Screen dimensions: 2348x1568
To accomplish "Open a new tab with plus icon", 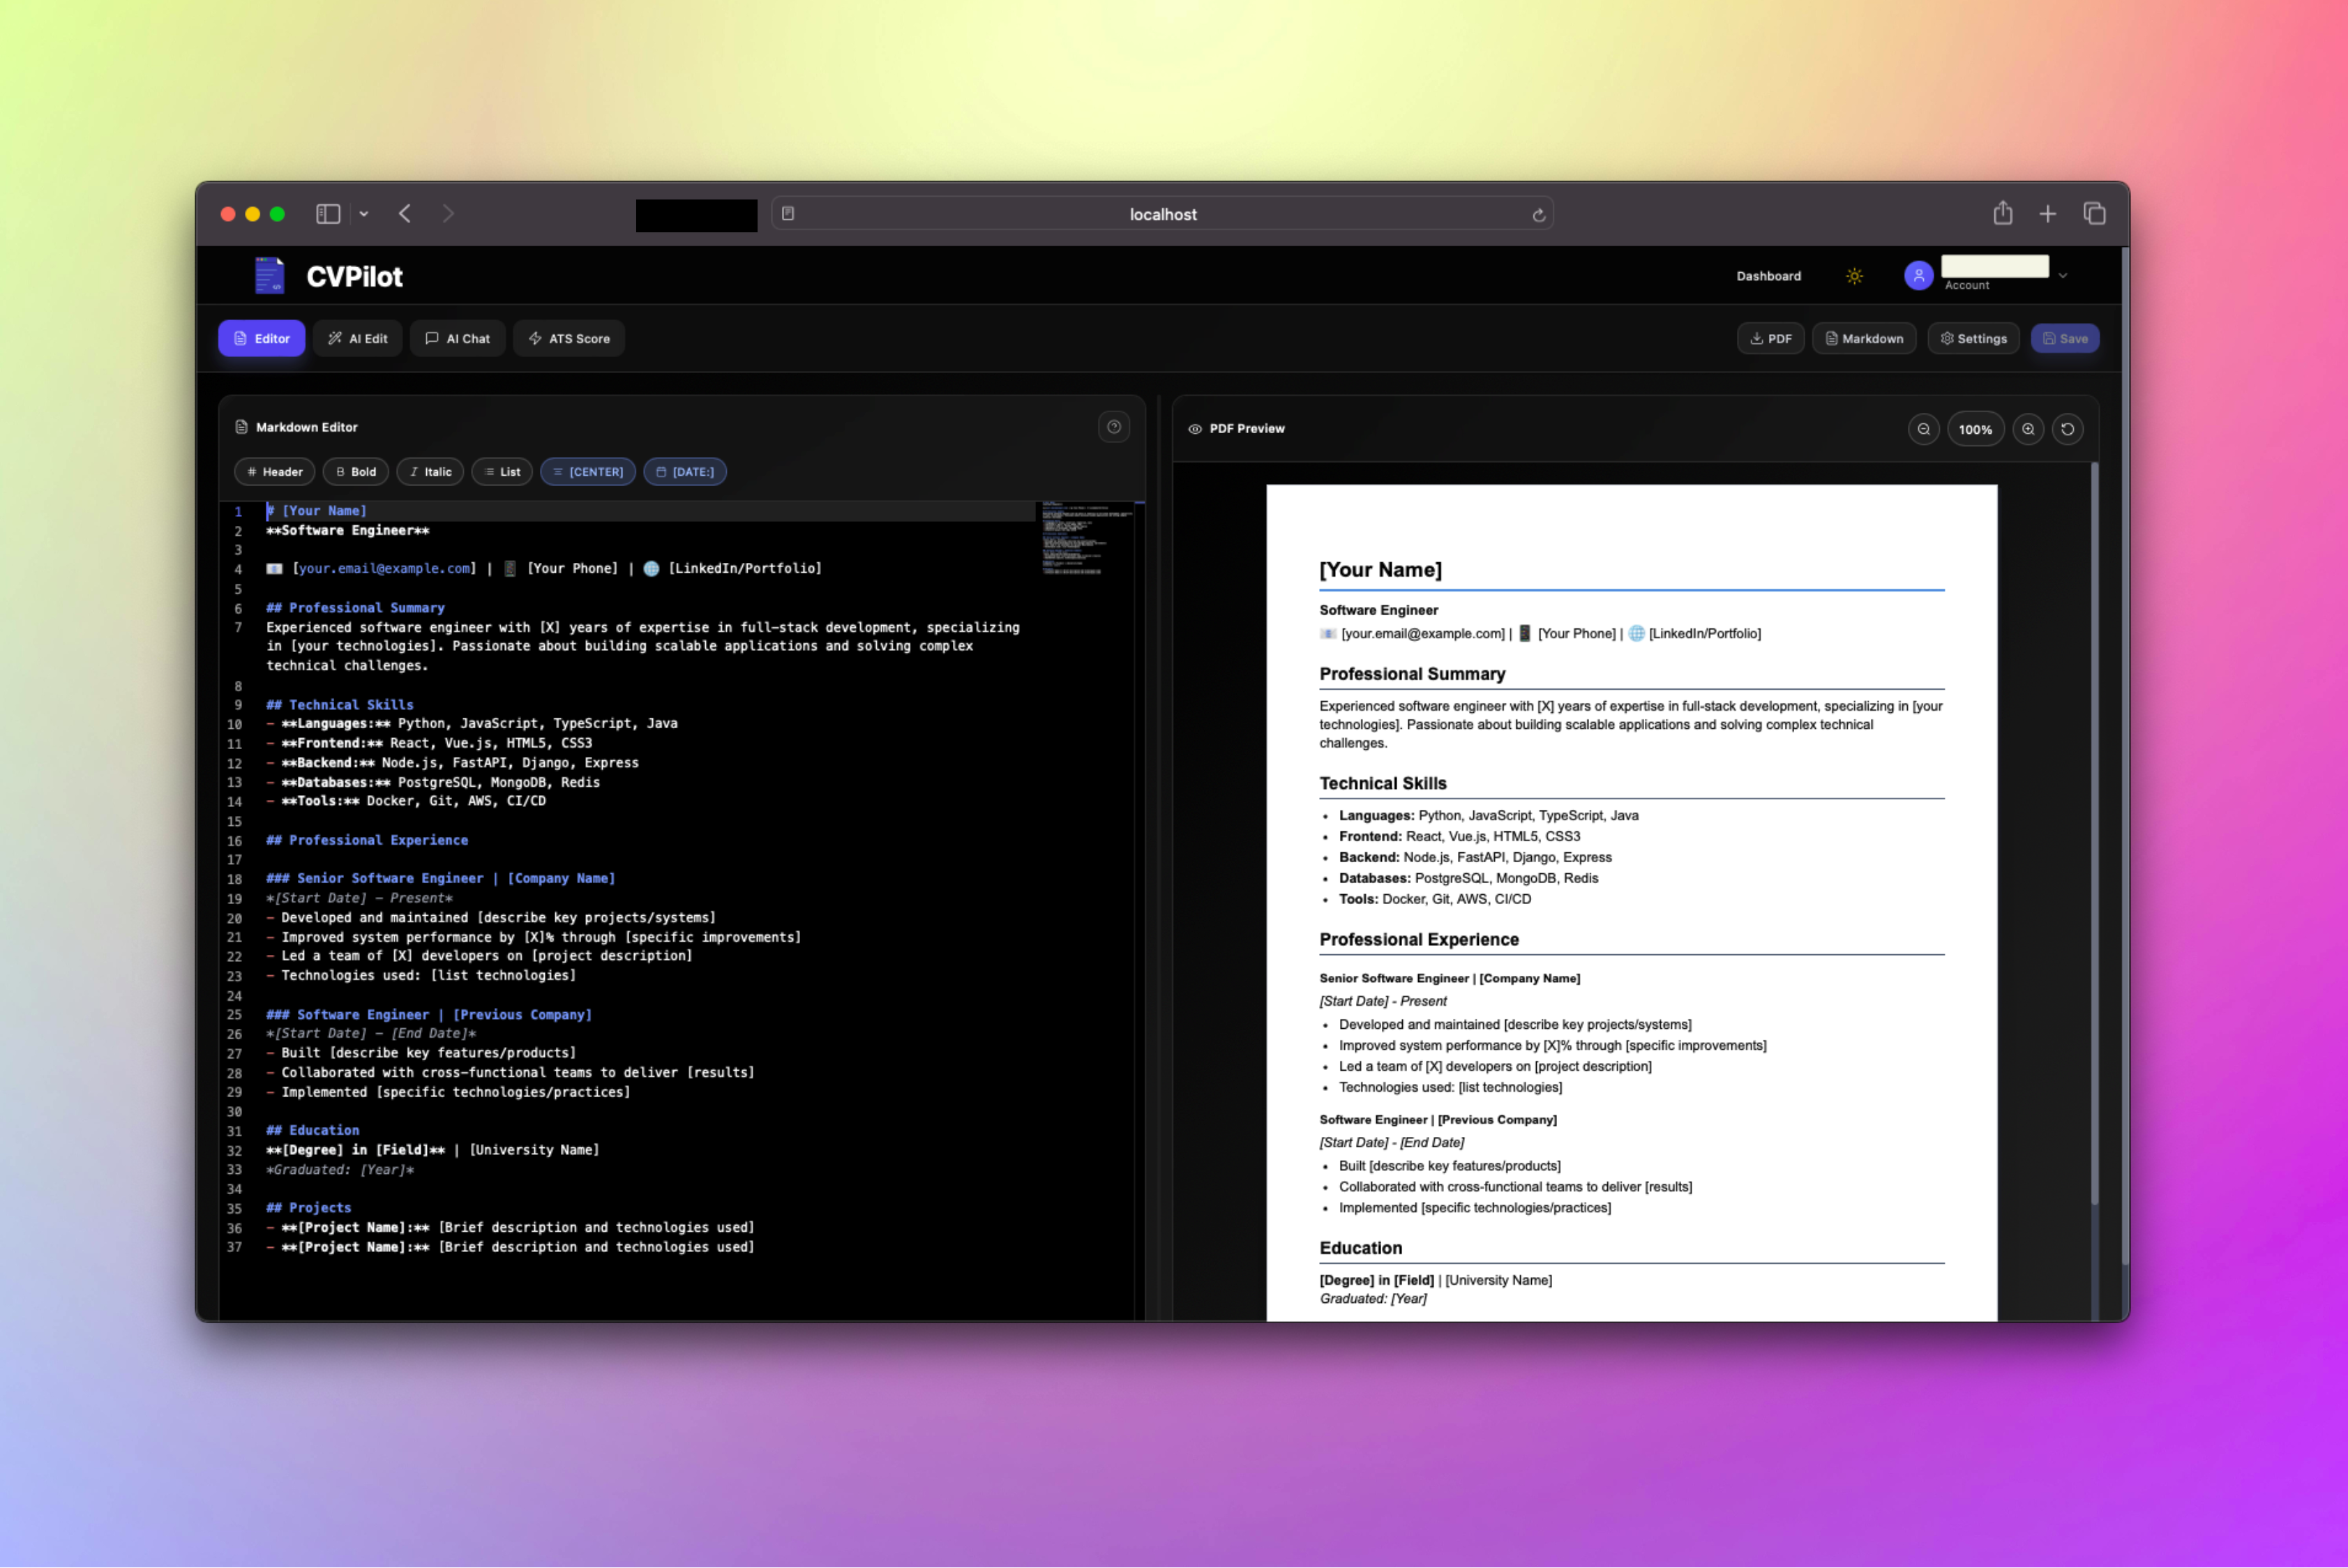I will point(2048,214).
